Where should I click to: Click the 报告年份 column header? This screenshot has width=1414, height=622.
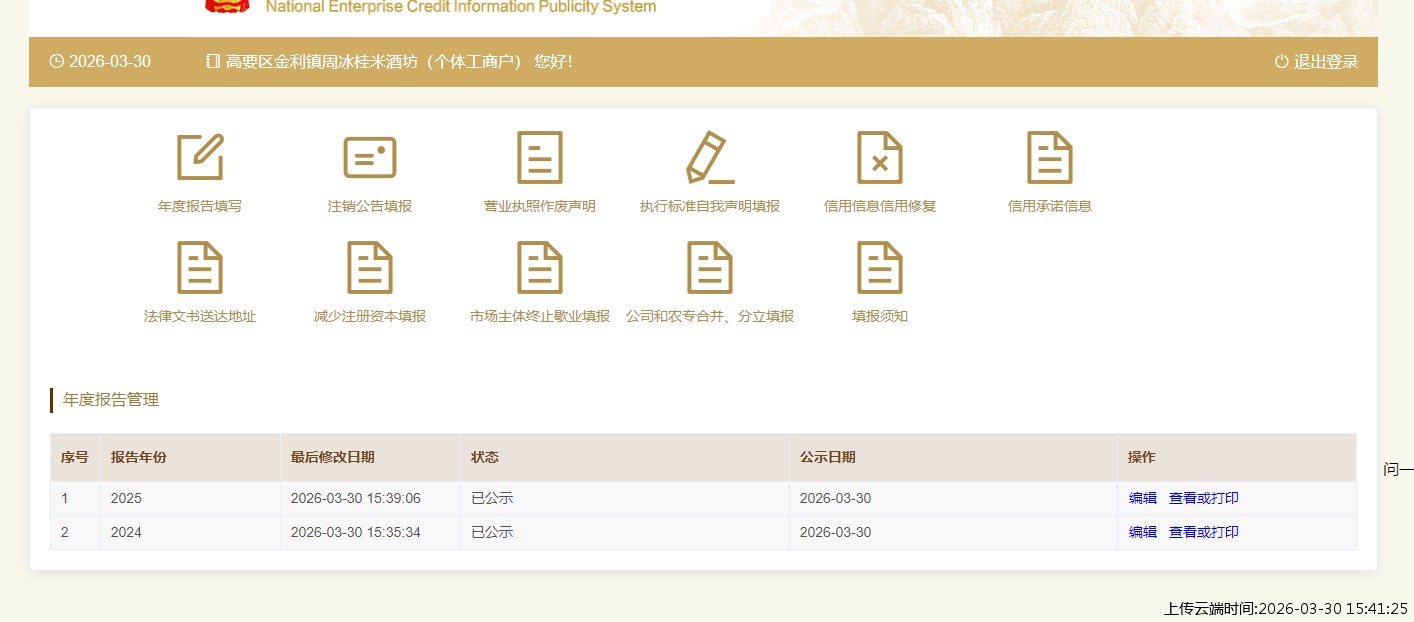click(x=139, y=457)
